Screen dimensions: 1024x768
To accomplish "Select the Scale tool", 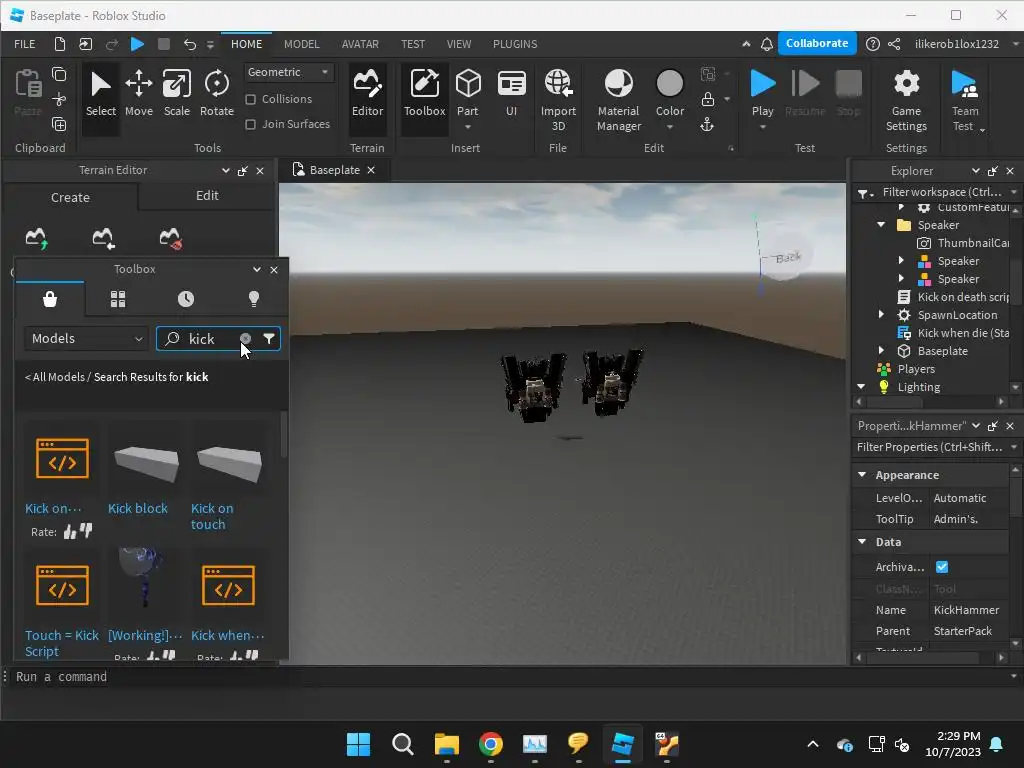I will point(176,93).
